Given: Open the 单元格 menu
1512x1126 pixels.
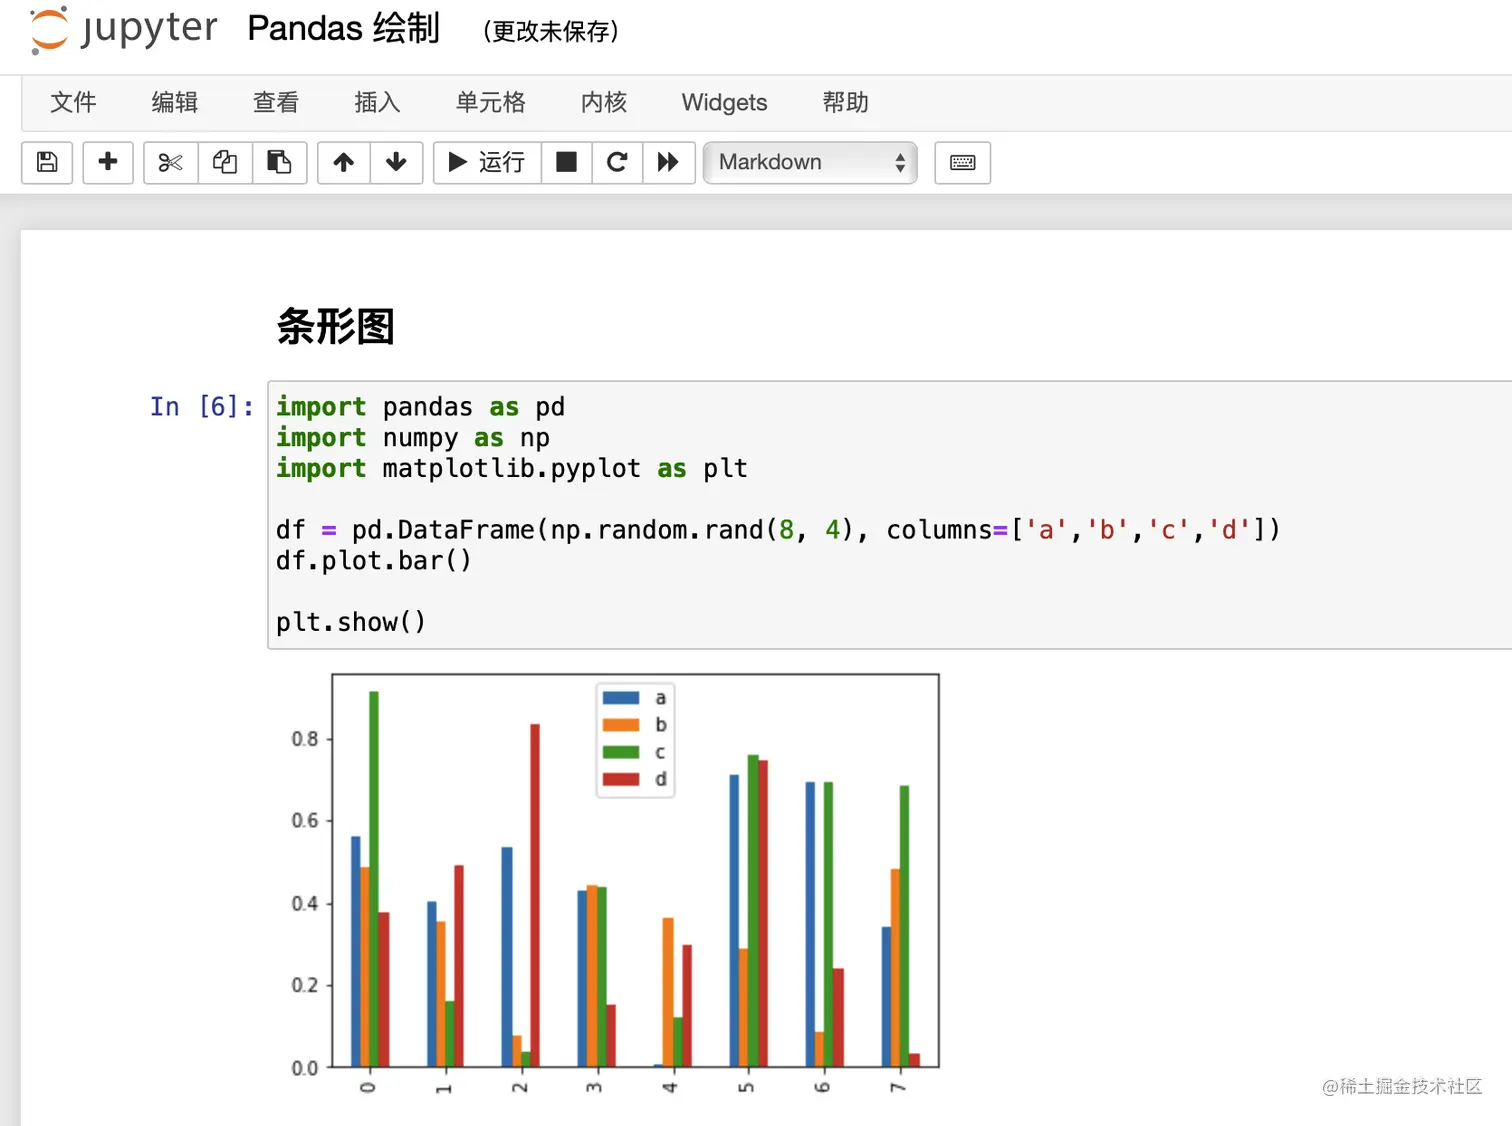Looking at the screenshot, I should (x=490, y=102).
